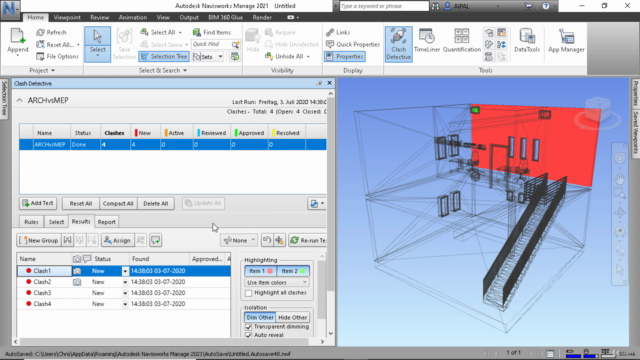Image resolution: width=640 pixels, height=360 pixels.
Task: Open the Clash3 status dropdown
Action: tap(125, 293)
